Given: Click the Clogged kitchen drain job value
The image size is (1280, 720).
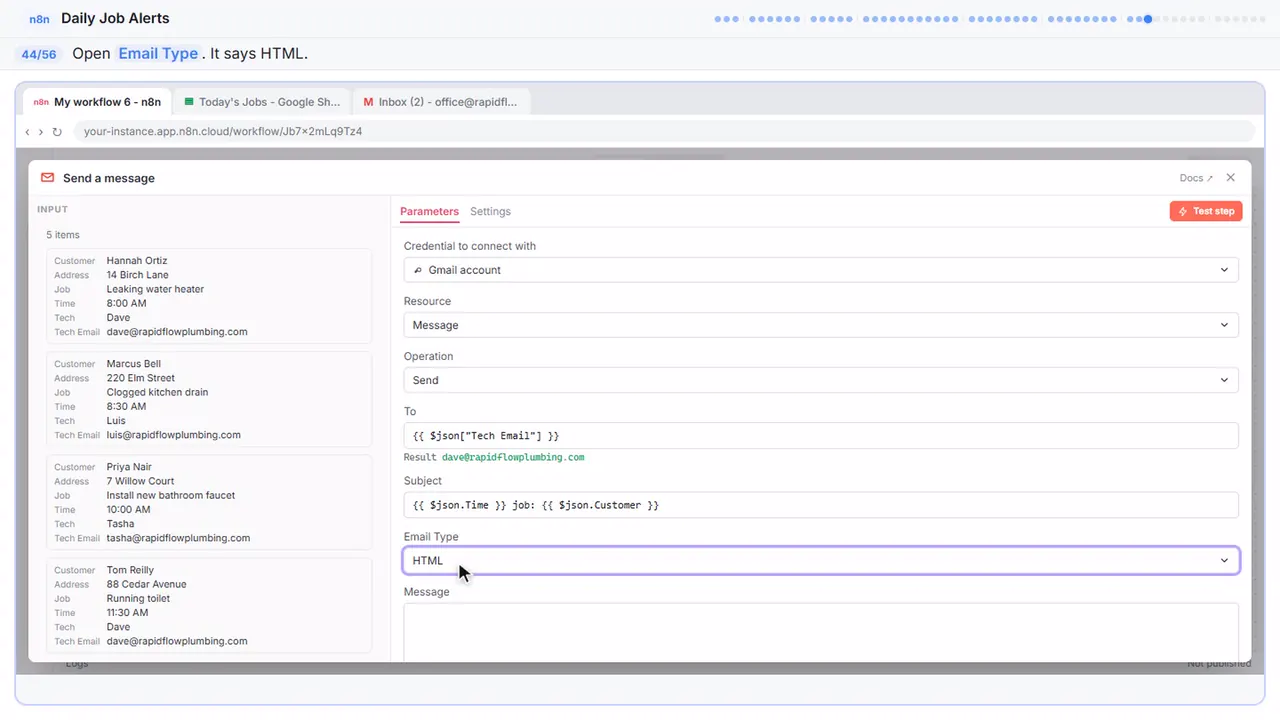Looking at the screenshot, I should tap(158, 392).
